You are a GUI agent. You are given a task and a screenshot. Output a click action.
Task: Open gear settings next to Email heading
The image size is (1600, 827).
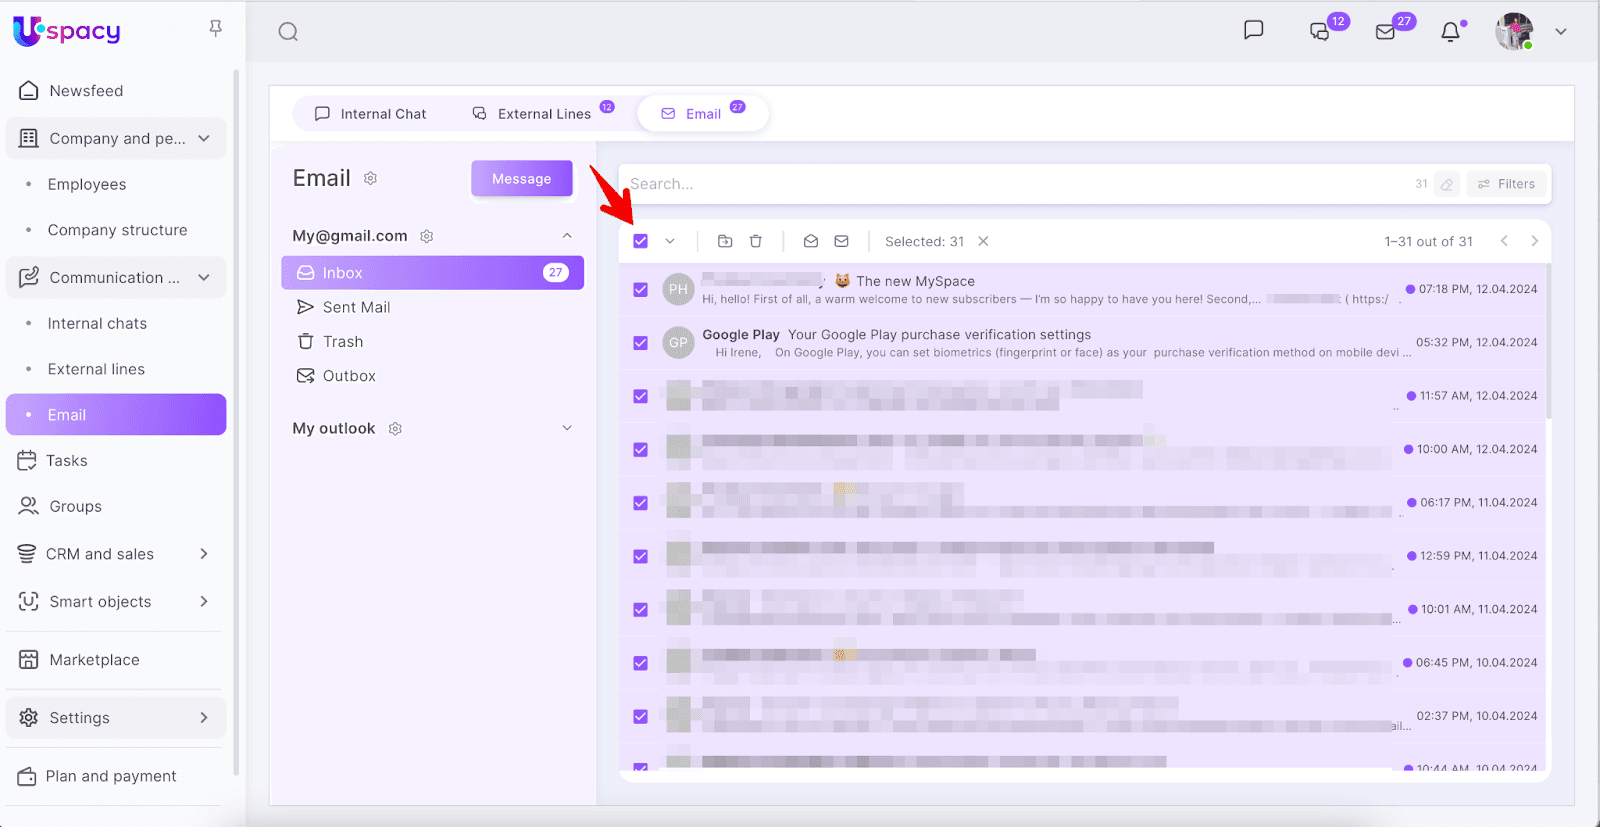[x=370, y=178]
